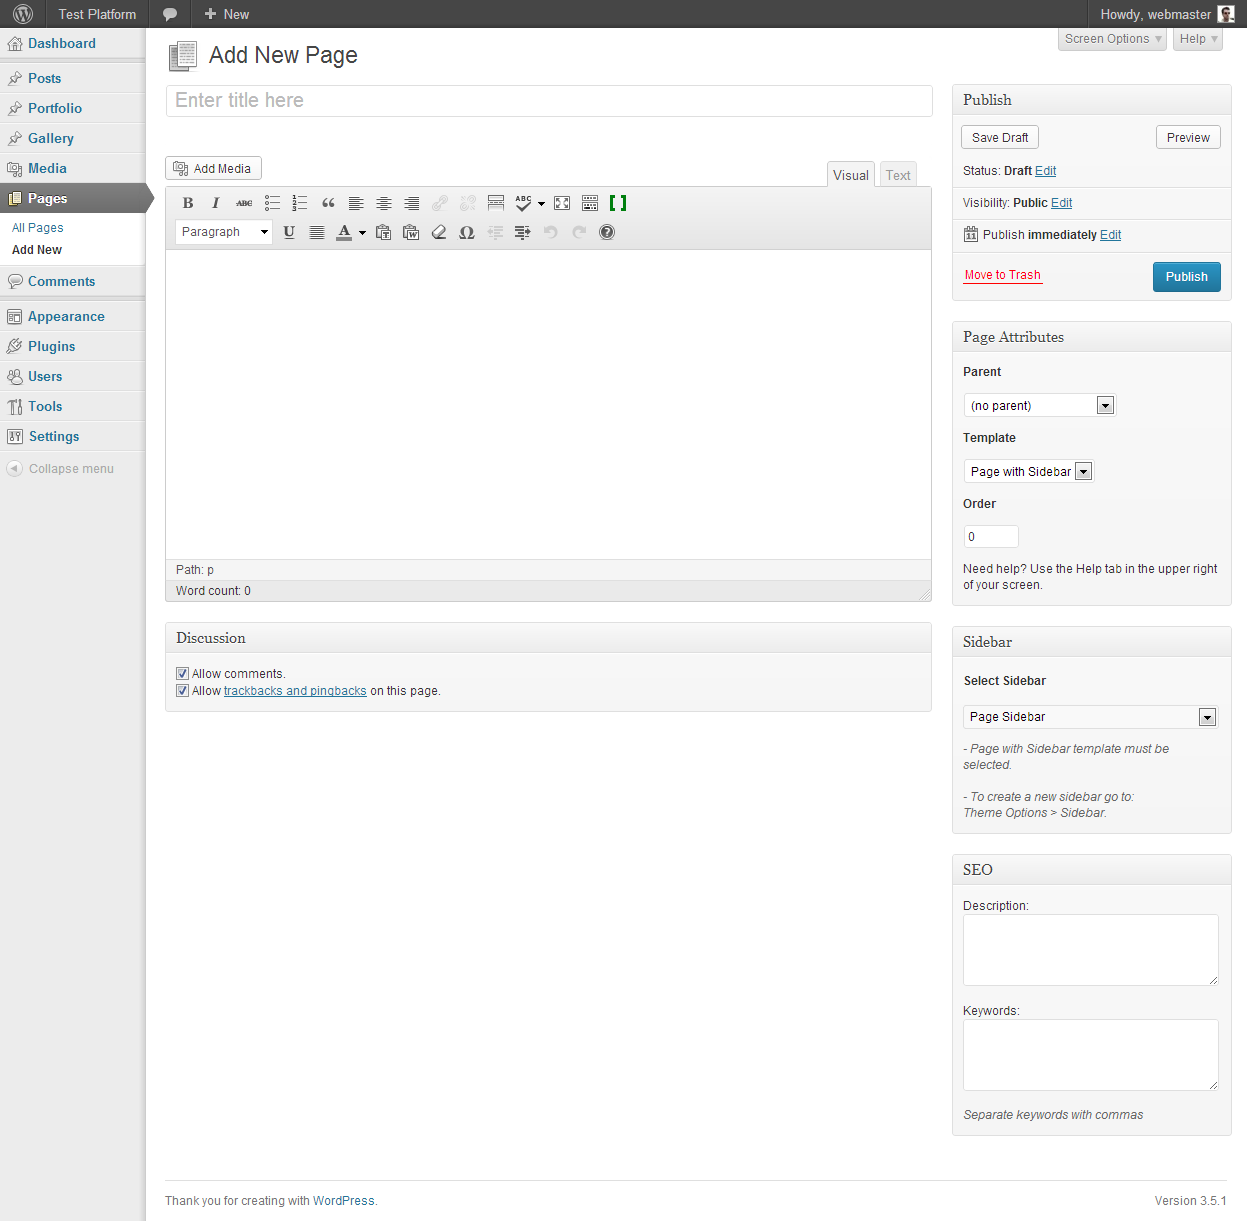
Task: Switch to the Text editor tab
Action: pyautogui.click(x=898, y=175)
